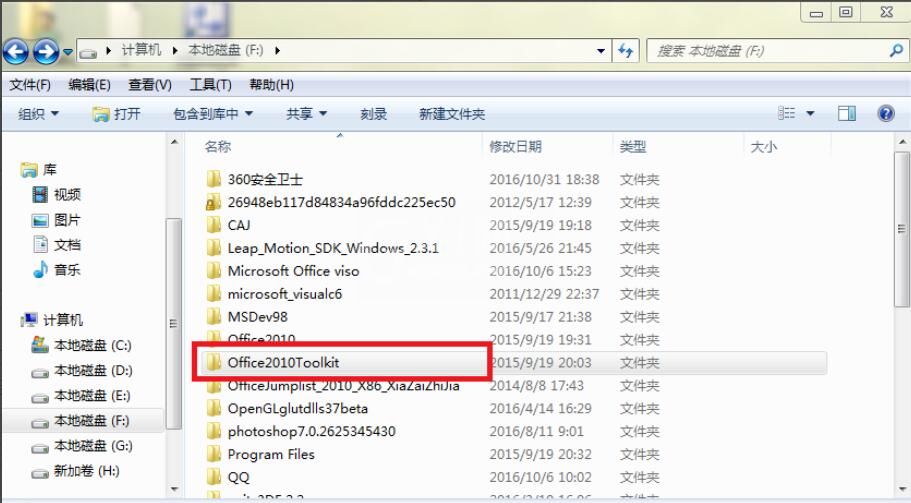Click the Microsoft Office viso folder icon
This screenshot has width=911, height=503.
pos(213,271)
